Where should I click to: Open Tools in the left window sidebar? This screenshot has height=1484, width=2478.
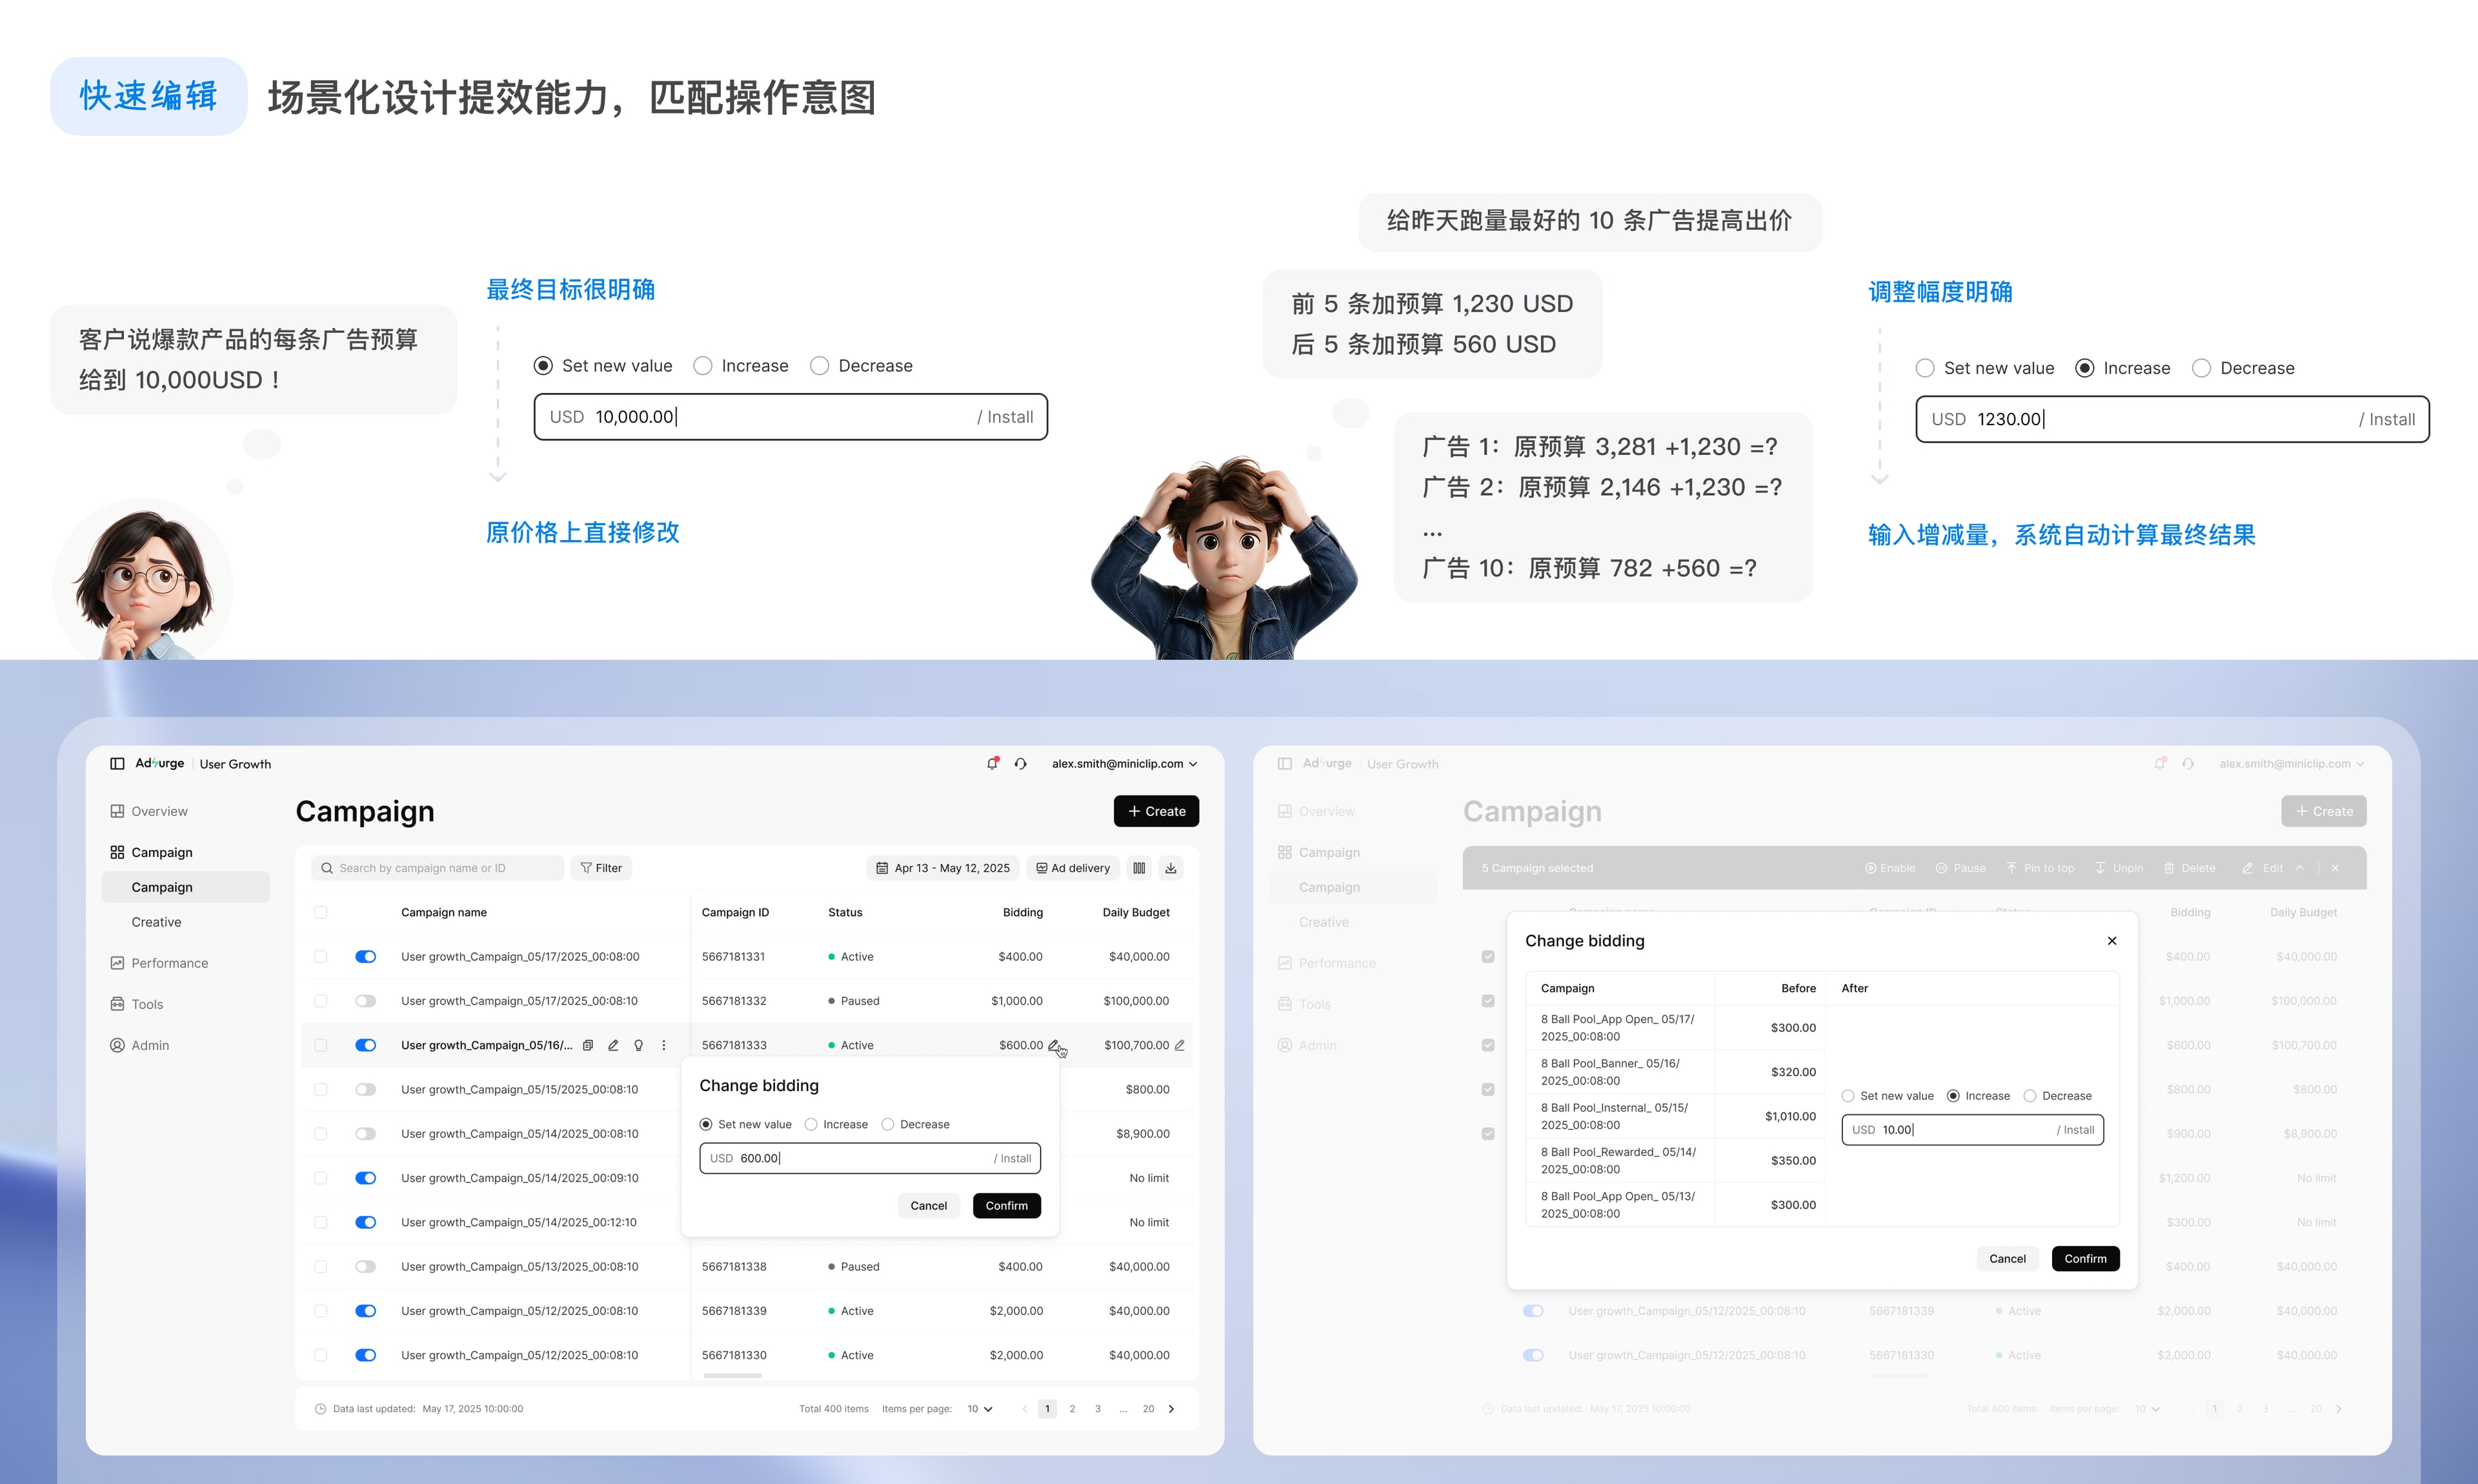[137, 1004]
